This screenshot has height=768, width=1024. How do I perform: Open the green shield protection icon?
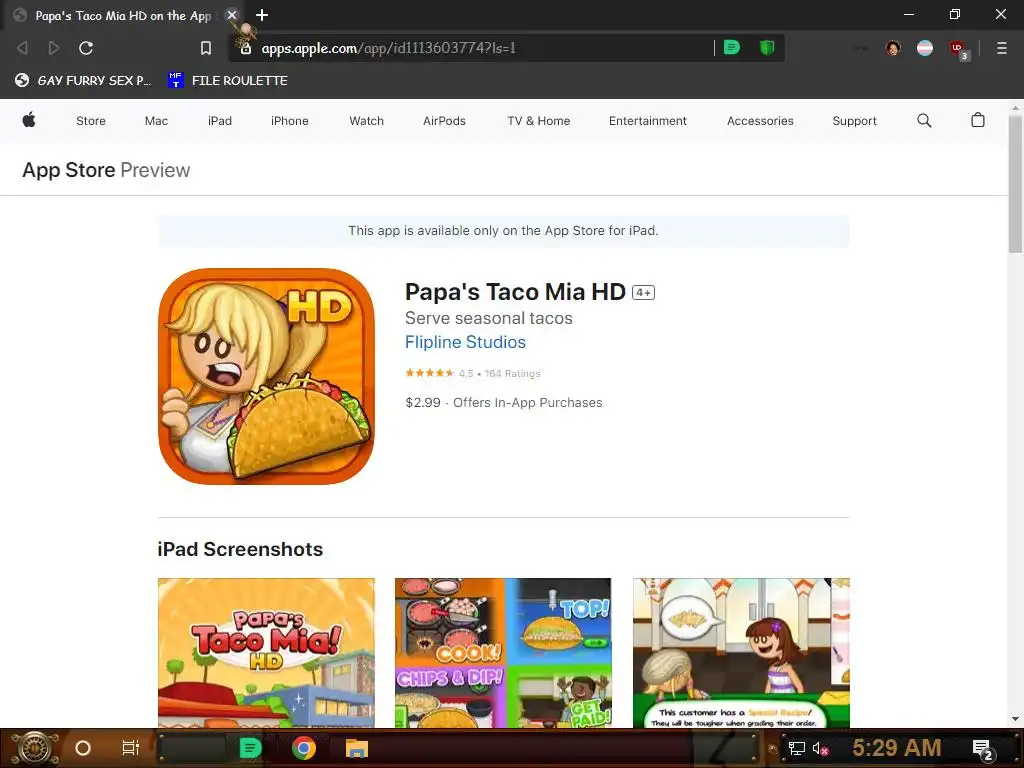[767, 47]
